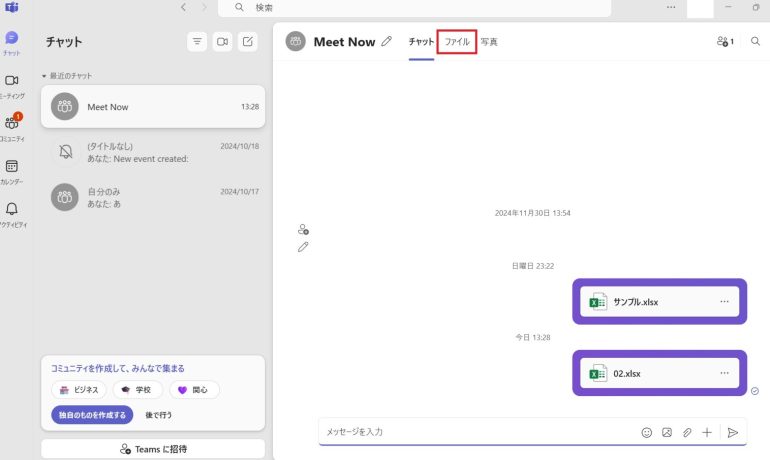Open more options for サンプル.xlsx
The height and width of the screenshot is (460, 770).
(x=724, y=302)
